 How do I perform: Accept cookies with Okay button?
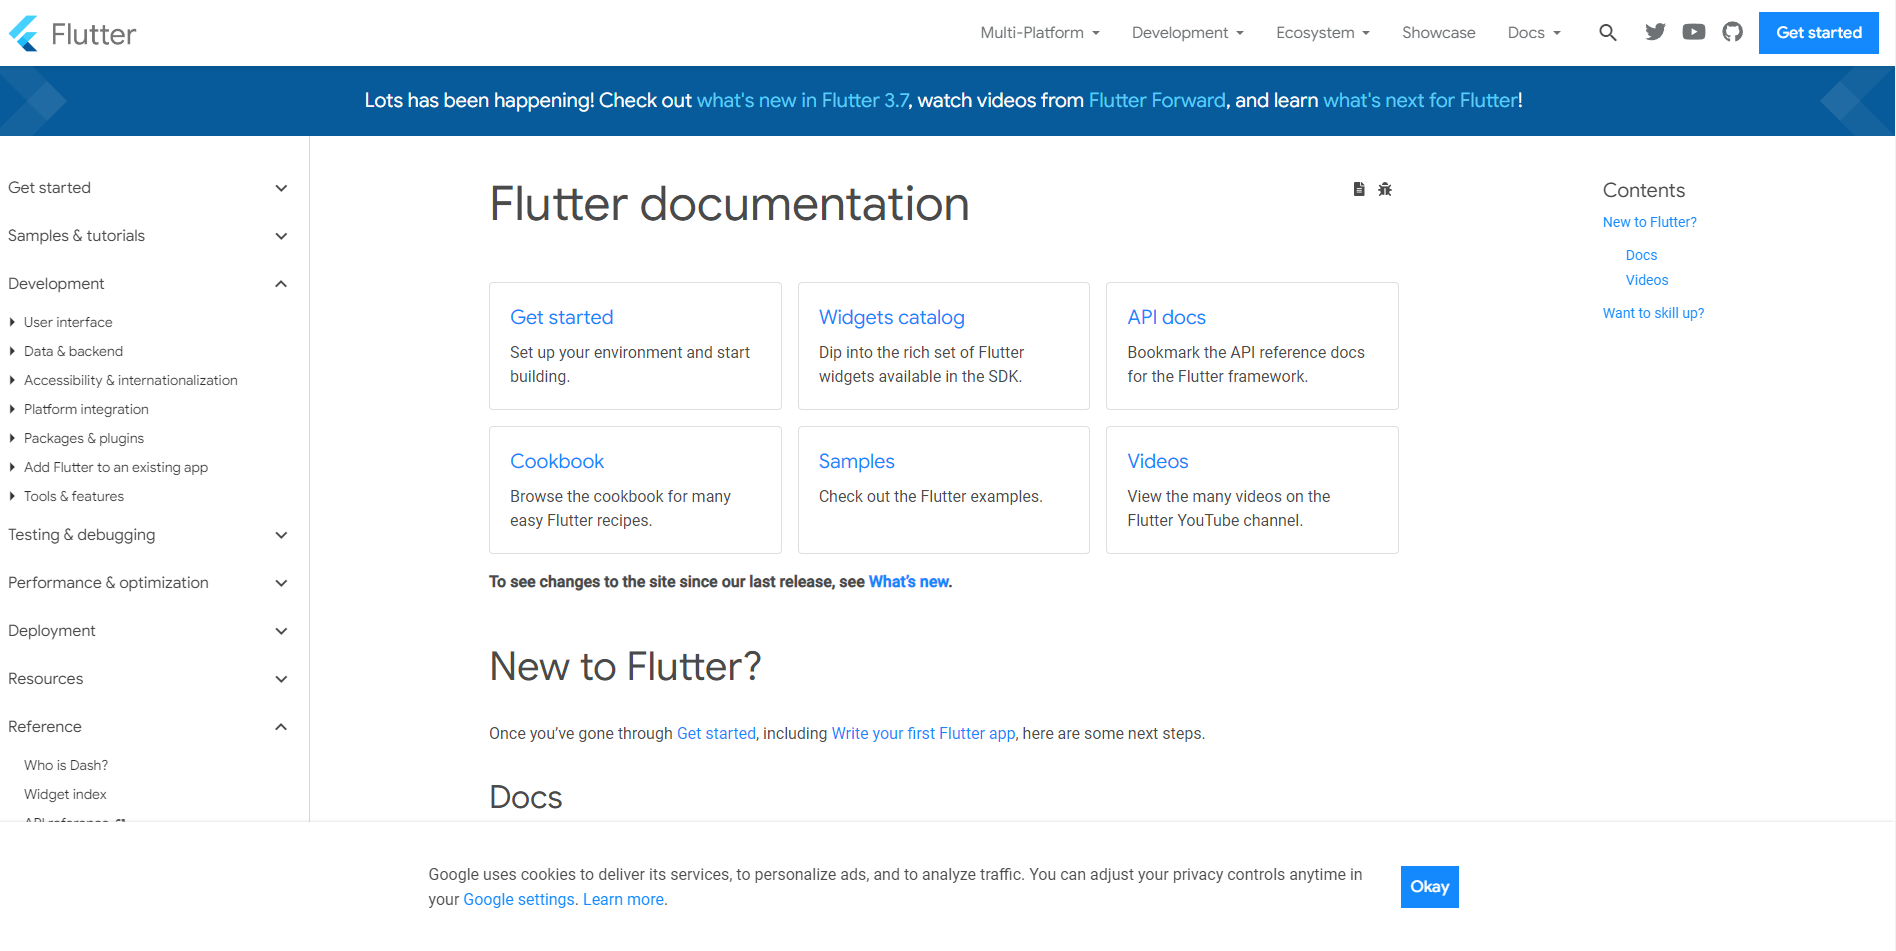[x=1429, y=887]
